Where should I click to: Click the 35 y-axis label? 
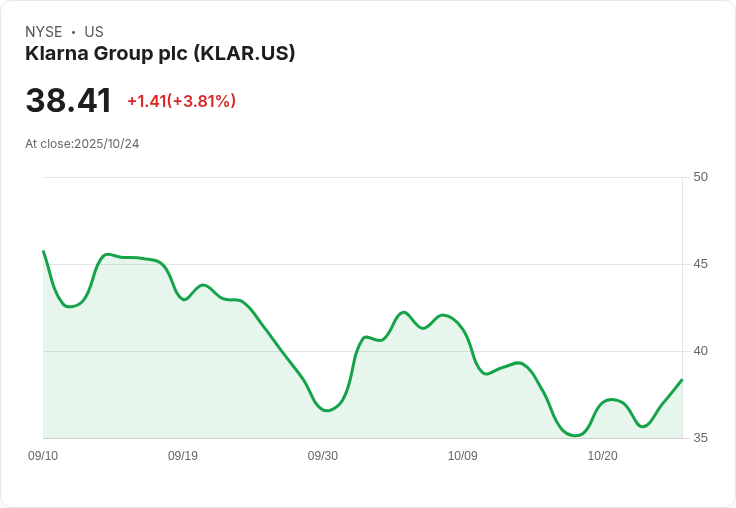pyautogui.click(x=700, y=438)
